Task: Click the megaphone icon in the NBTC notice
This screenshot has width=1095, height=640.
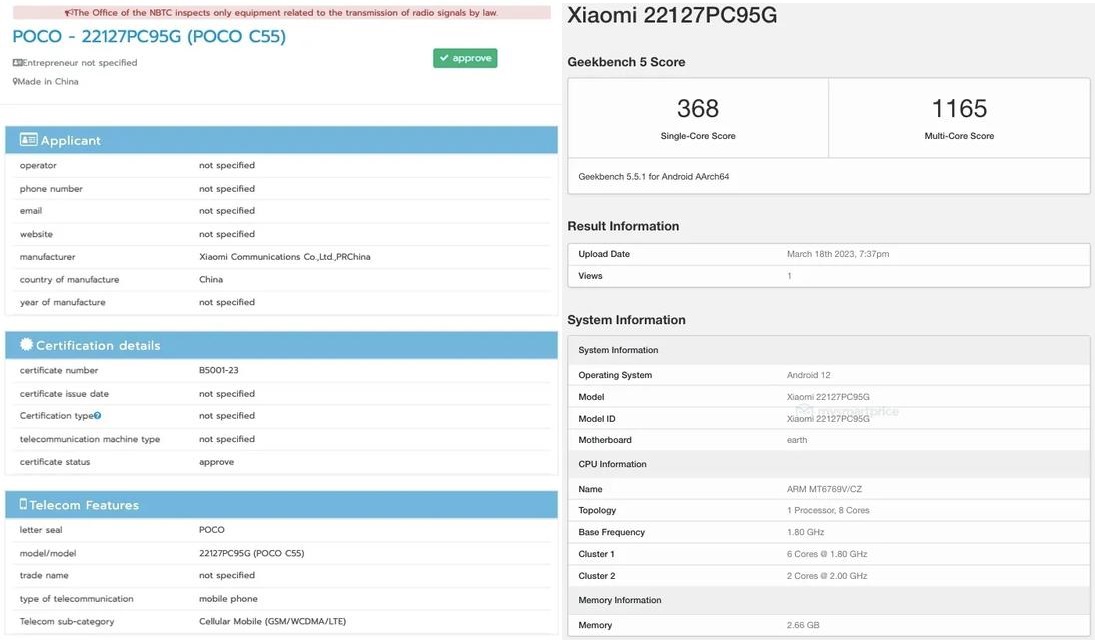Action: tap(68, 13)
